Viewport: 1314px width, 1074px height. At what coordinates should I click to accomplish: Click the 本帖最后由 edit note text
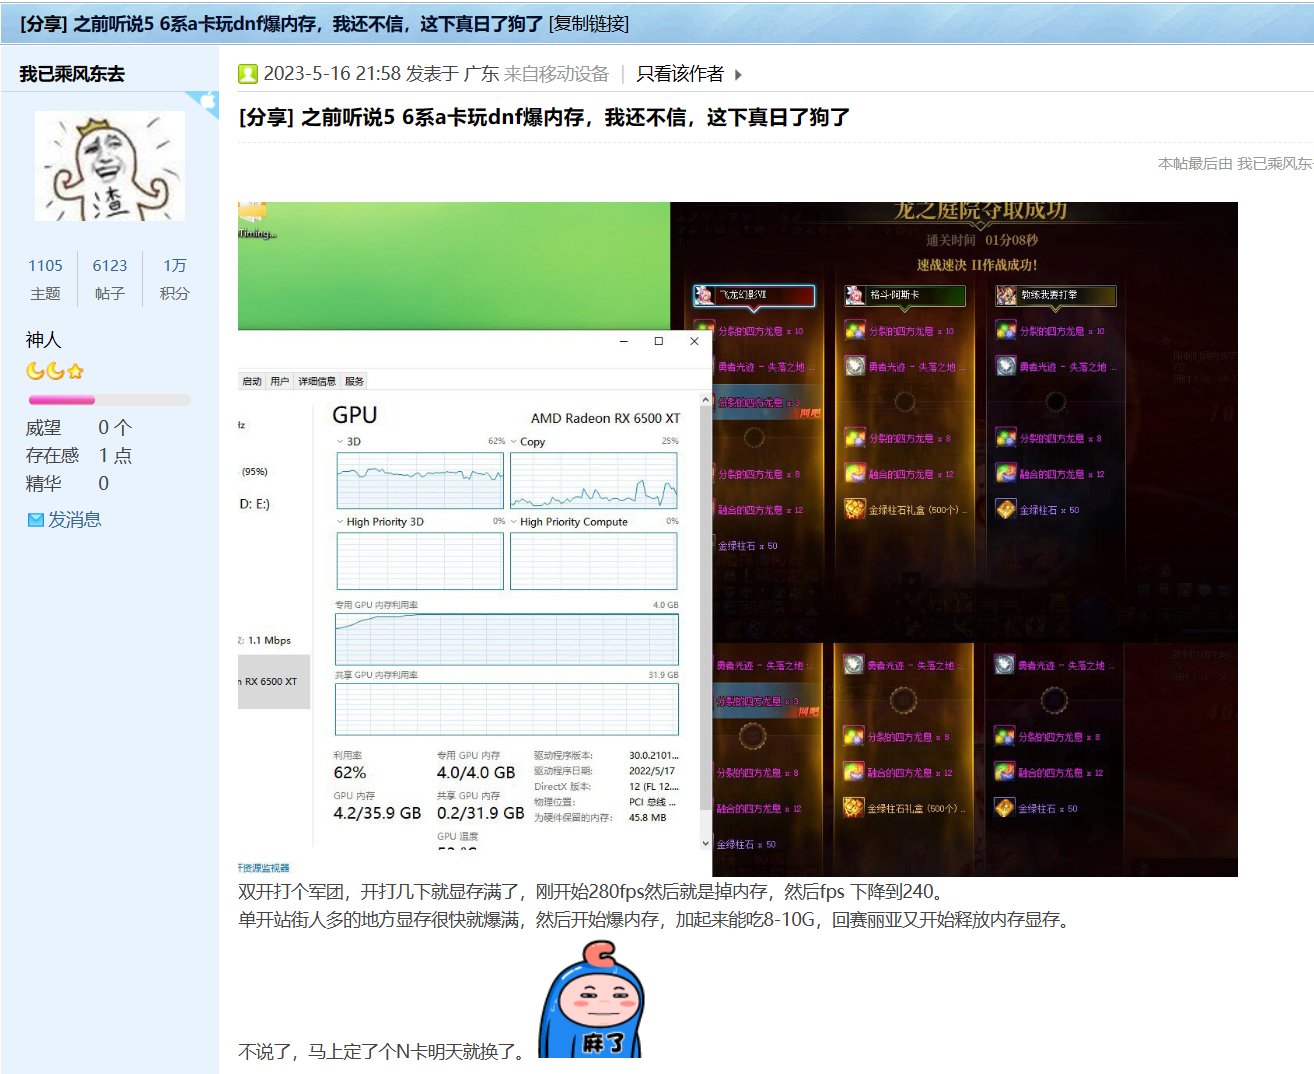[x=1235, y=163]
